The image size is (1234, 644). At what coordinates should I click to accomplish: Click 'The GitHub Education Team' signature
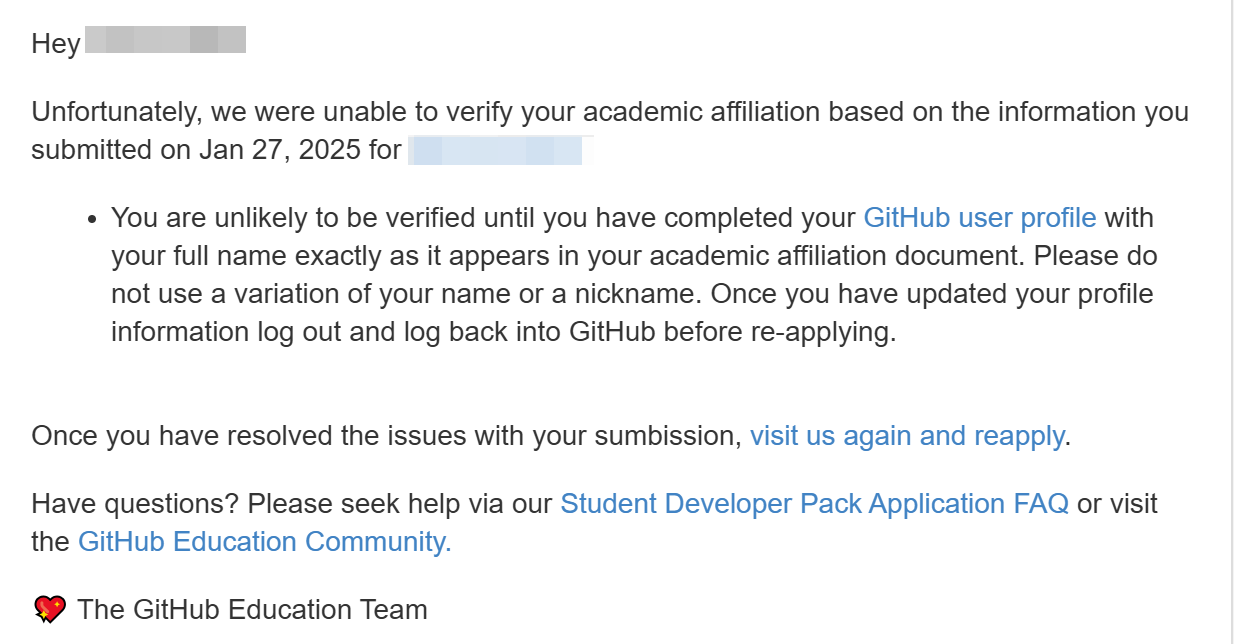[252, 609]
